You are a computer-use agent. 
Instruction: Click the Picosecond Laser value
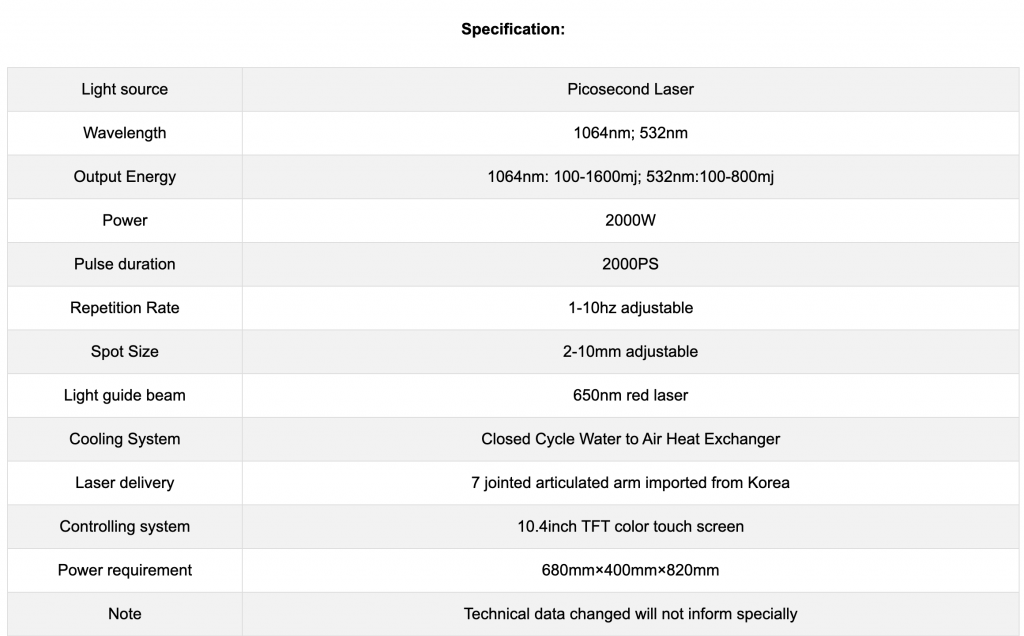(x=630, y=89)
